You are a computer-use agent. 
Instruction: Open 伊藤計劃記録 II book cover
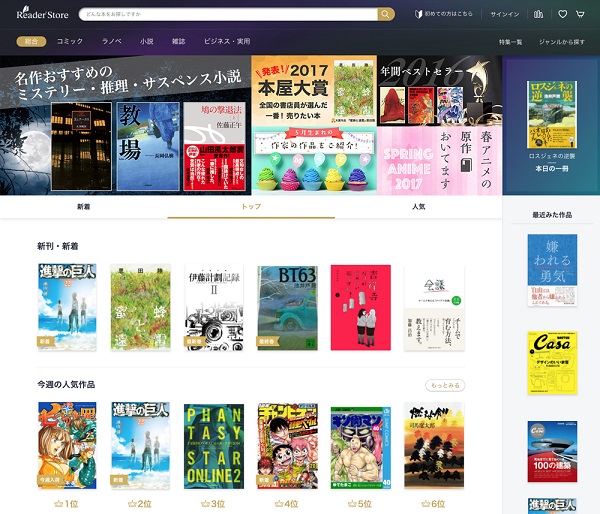pos(214,307)
